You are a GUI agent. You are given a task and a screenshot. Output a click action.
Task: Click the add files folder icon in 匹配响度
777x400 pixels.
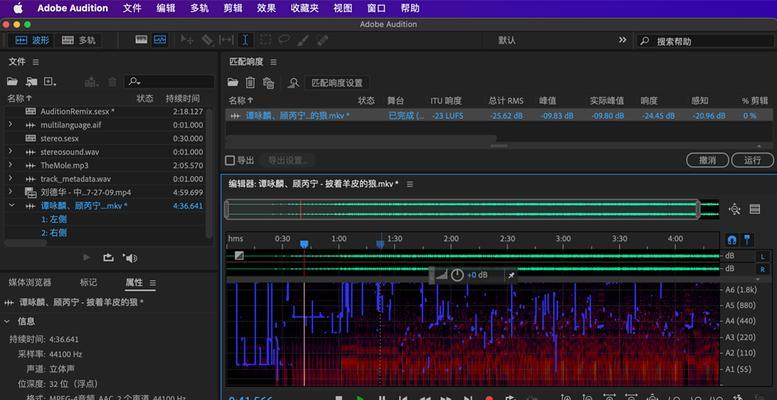click(232, 83)
